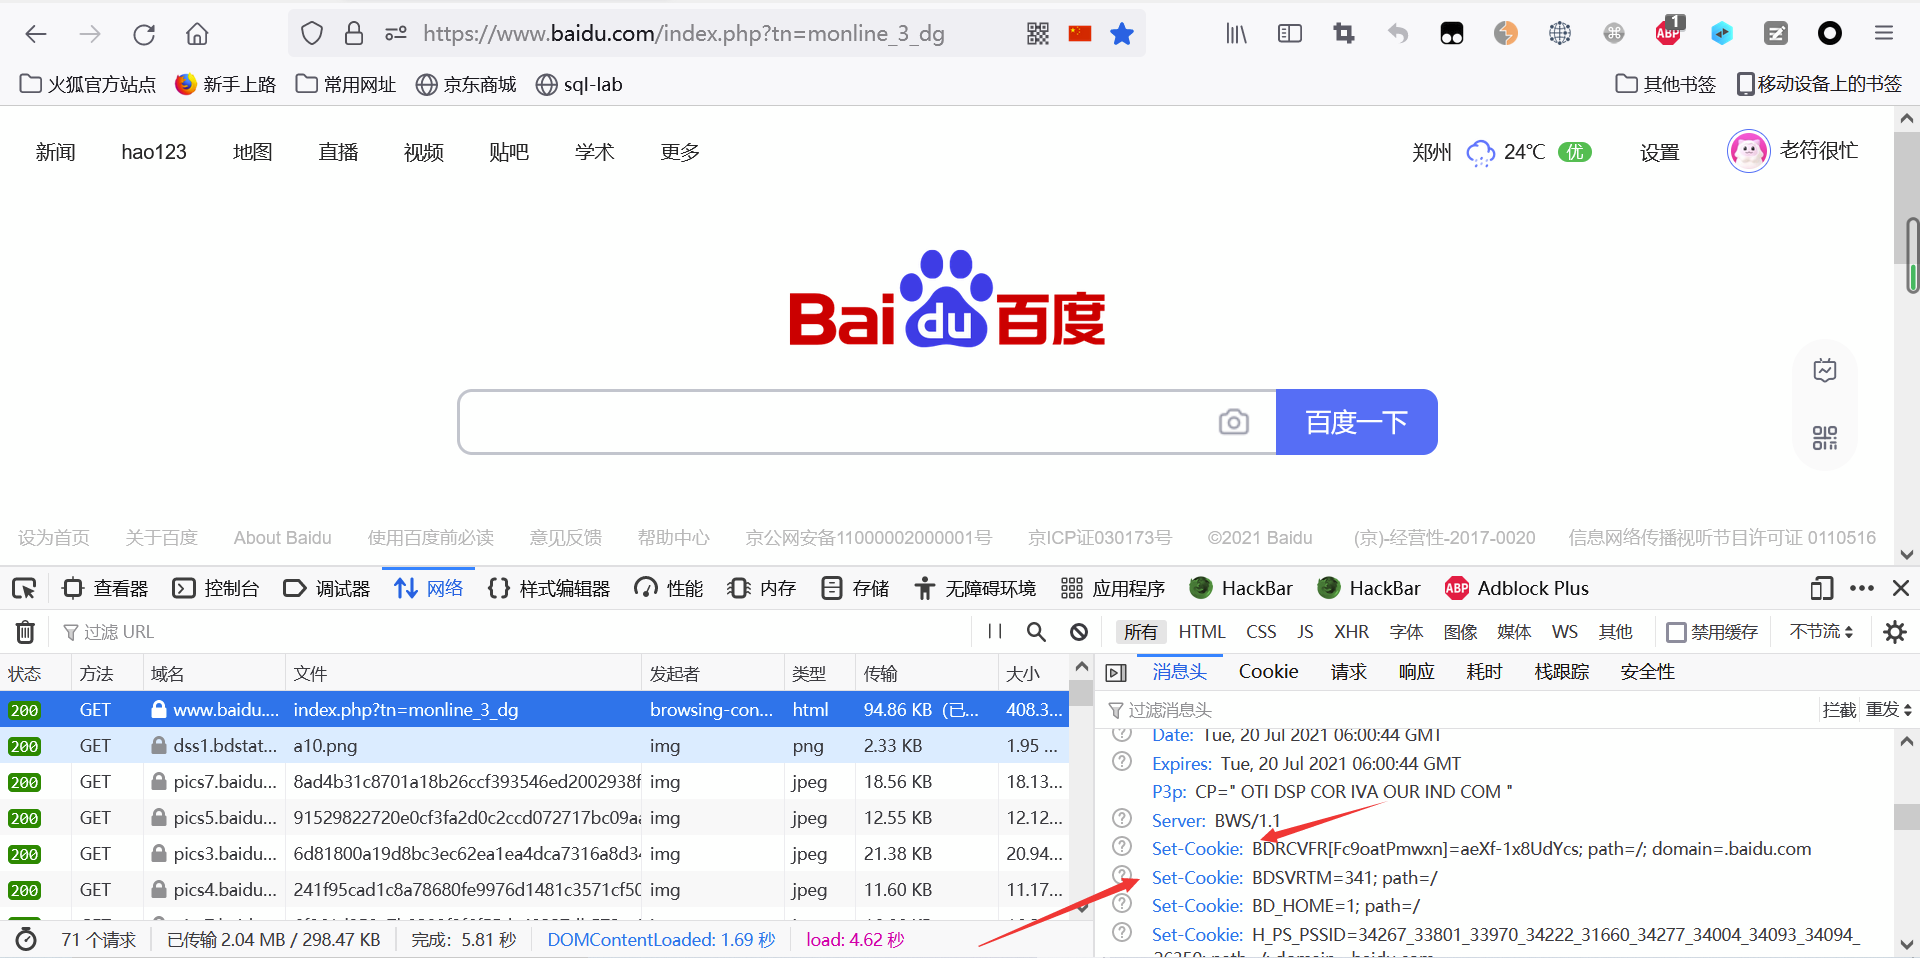Launch Firefox screenshot tool from toolbar
This screenshot has height=958, width=1920.
tap(1343, 33)
